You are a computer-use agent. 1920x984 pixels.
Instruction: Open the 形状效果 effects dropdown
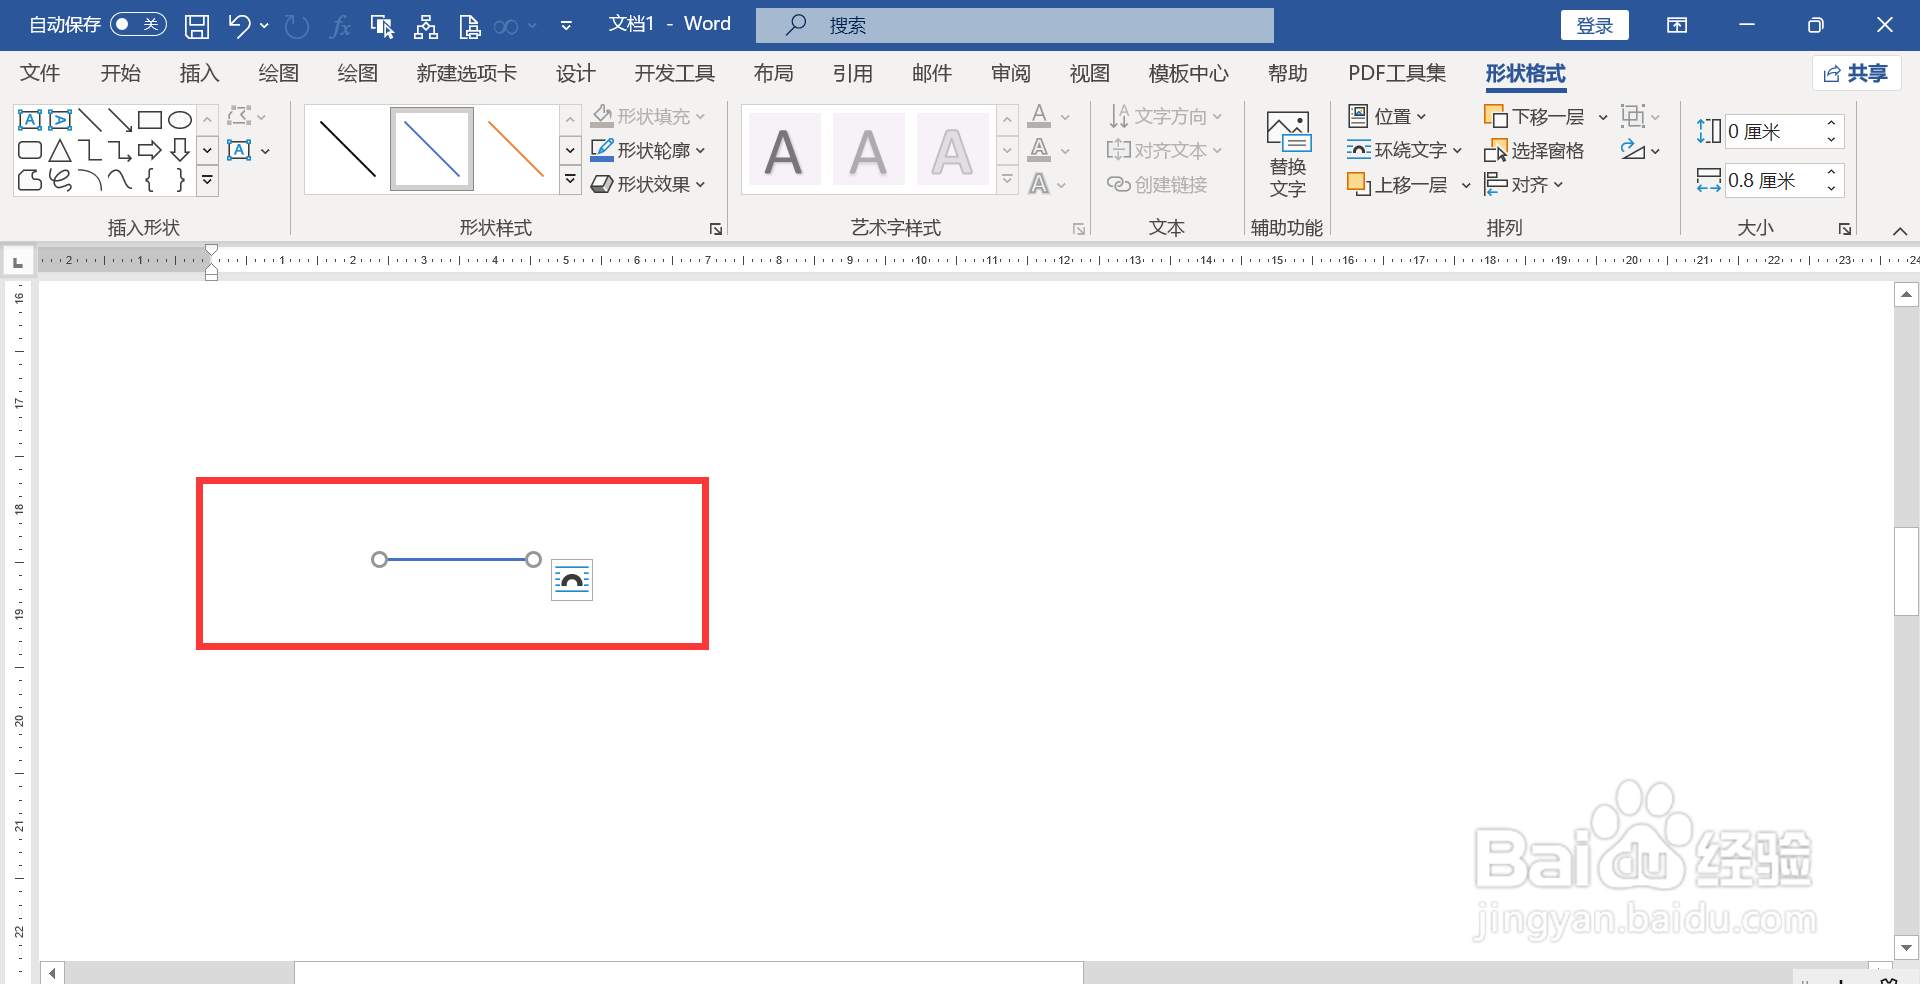(648, 184)
